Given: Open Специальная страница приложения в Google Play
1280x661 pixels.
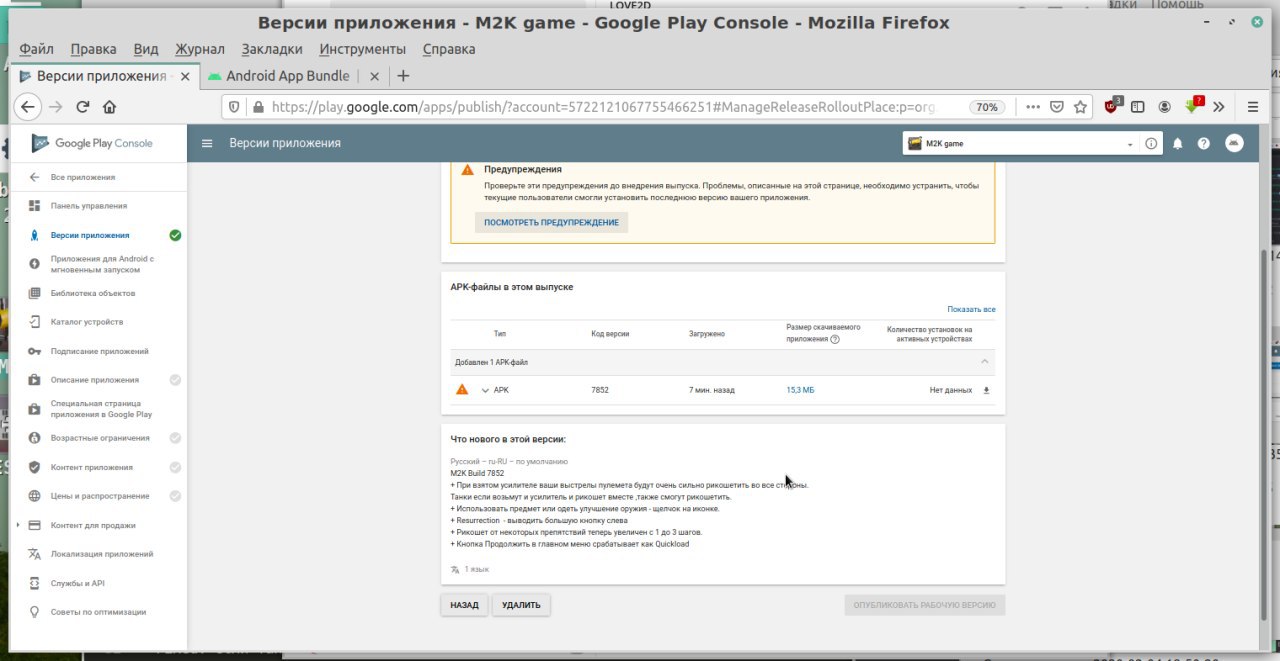Looking at the screenshot, I should 101,409.
